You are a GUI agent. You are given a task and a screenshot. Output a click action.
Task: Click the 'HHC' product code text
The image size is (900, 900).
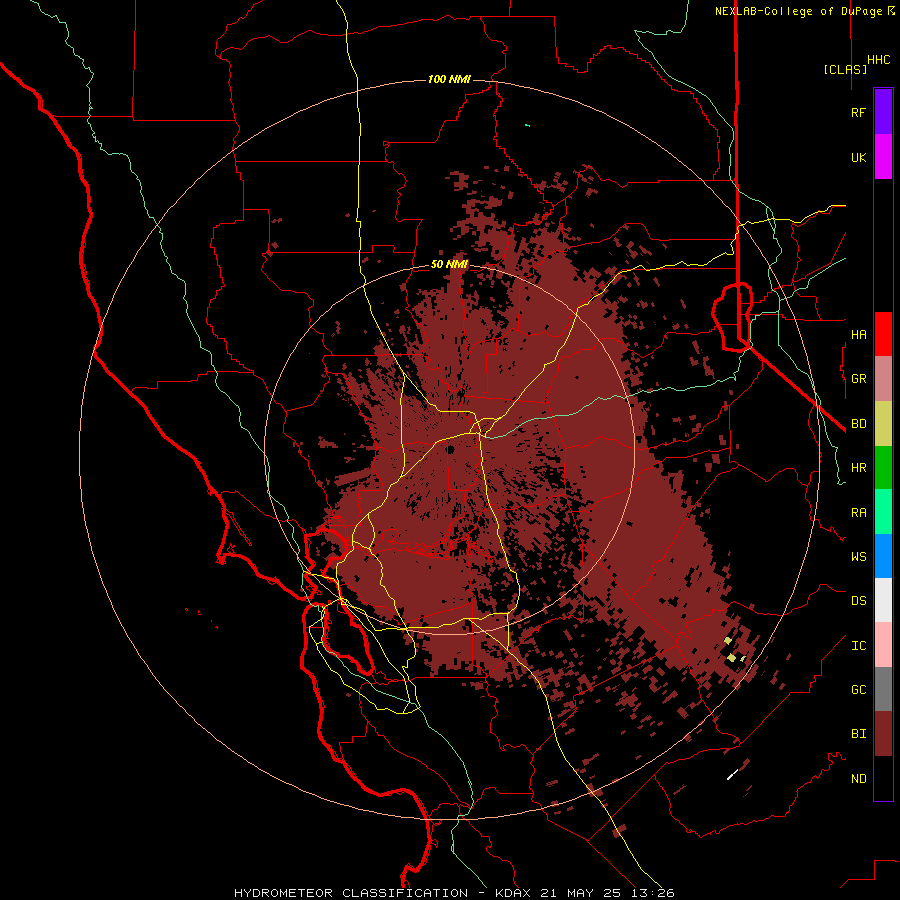(879, 60)
